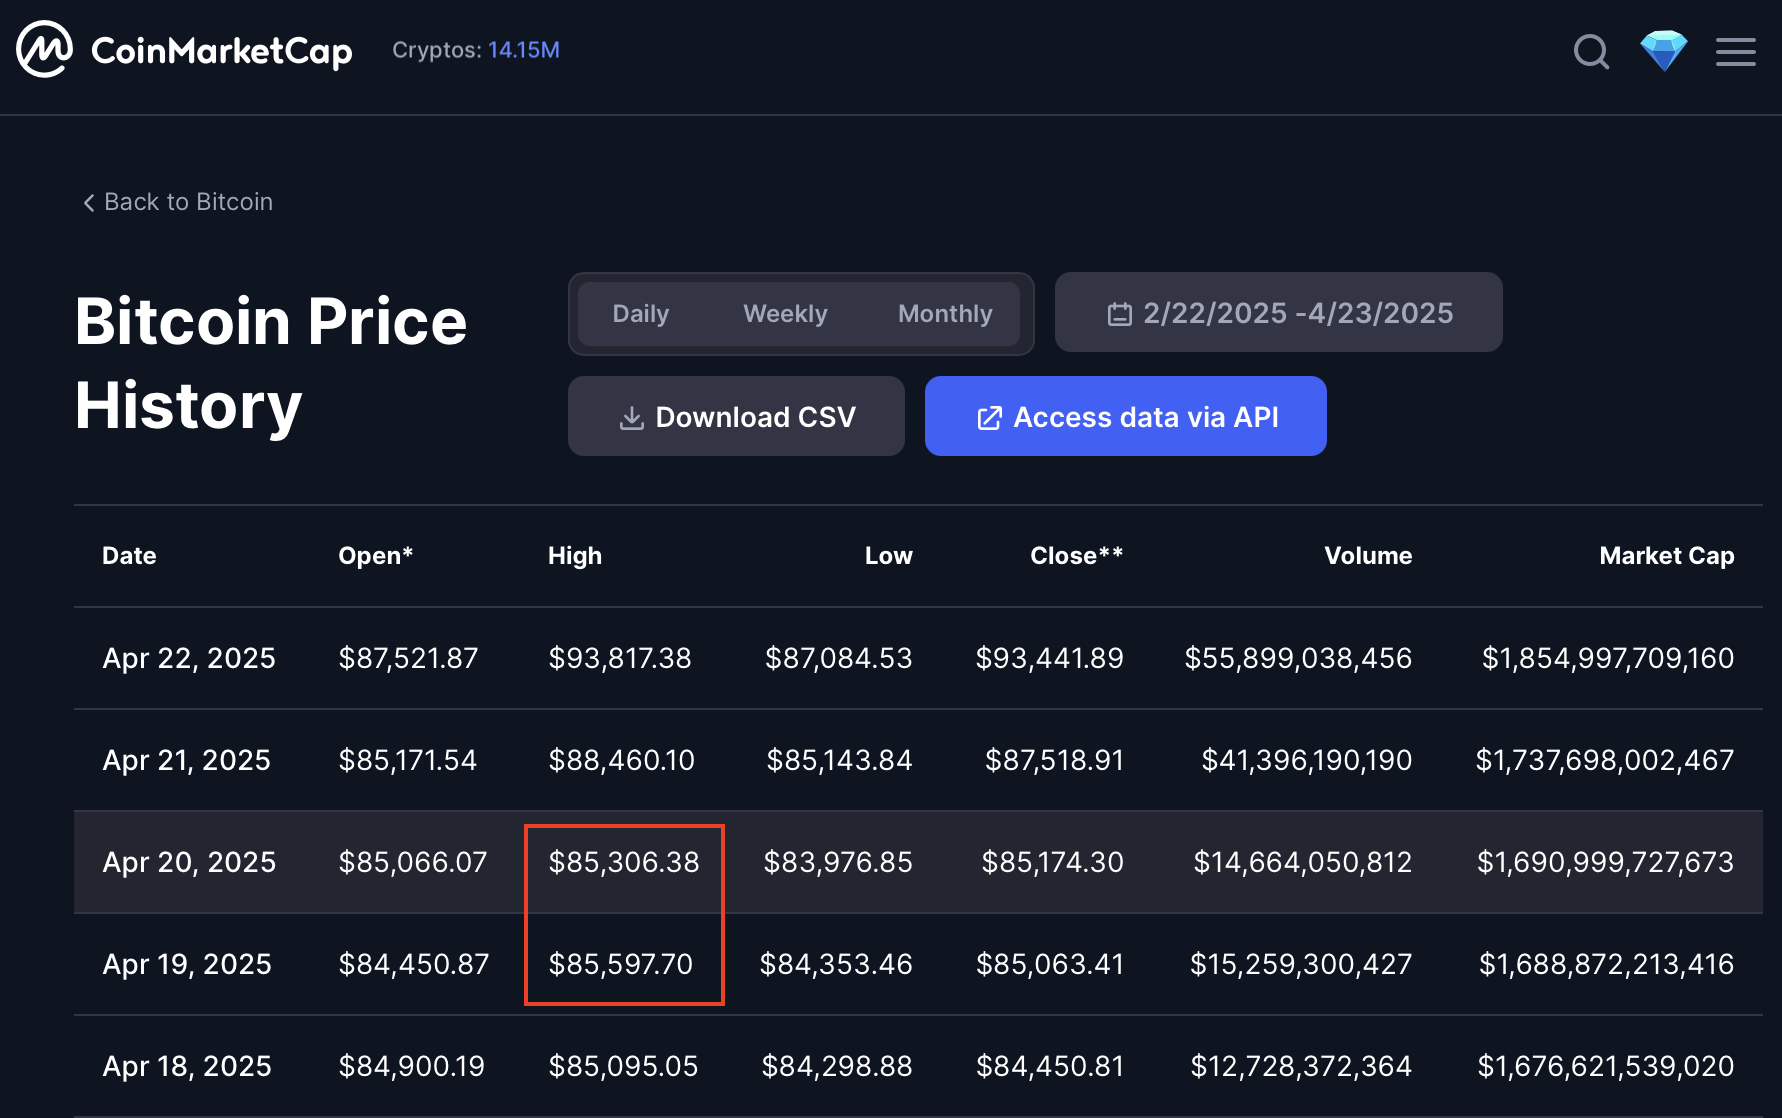Click volume $15,259,300,427

[1301, 964]
